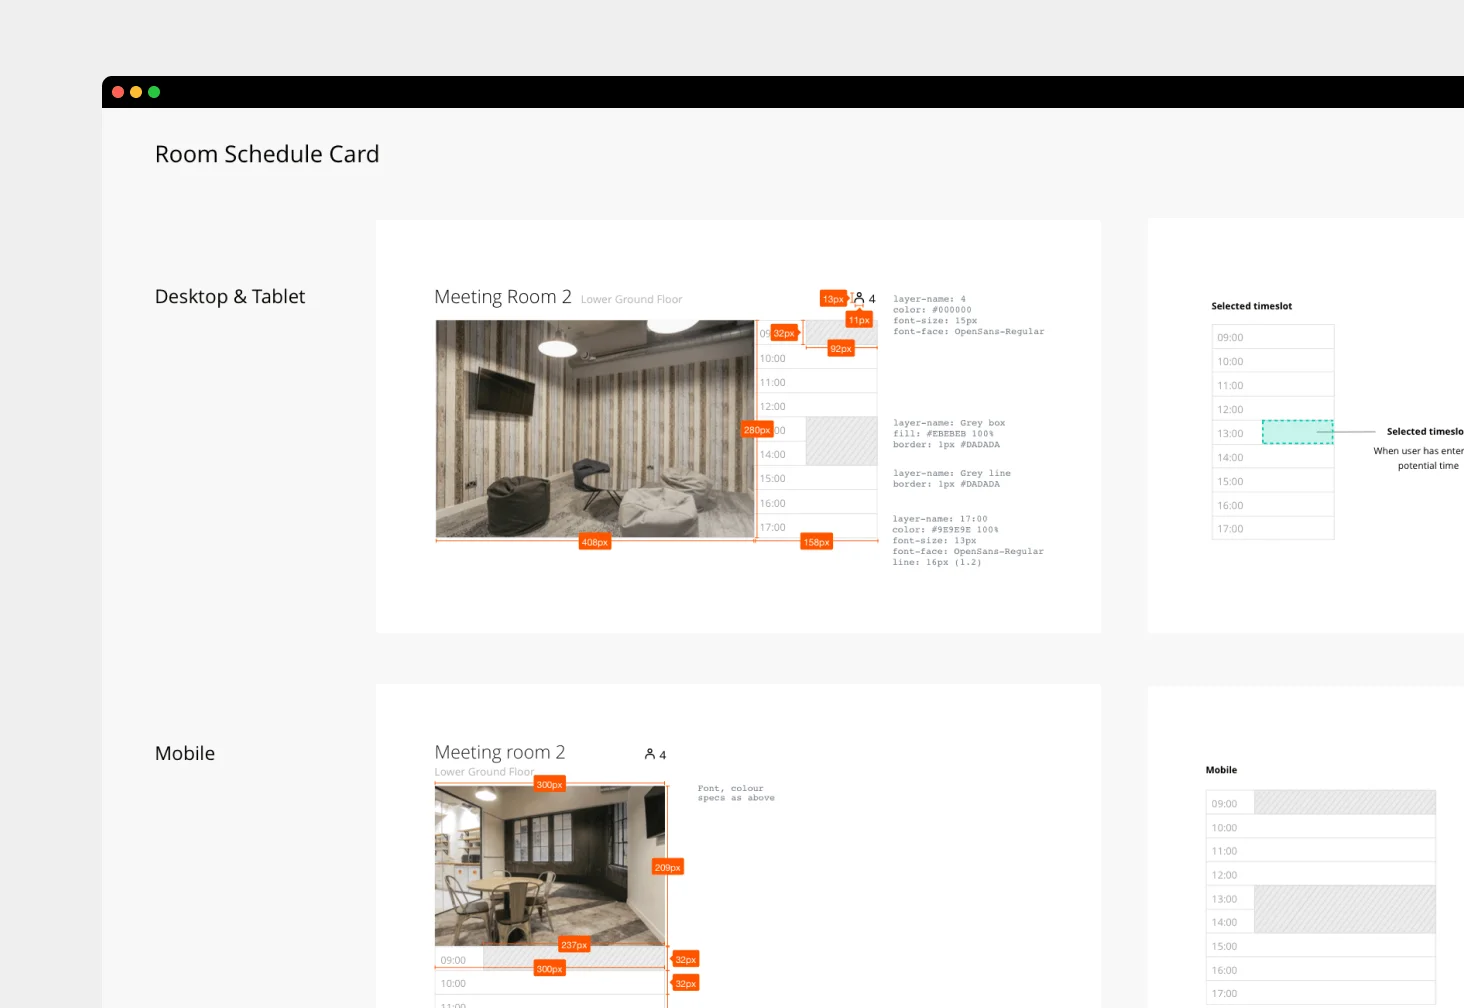Image resolution: width=1464 pixels, height=1008 pixels.
Task: Click the desktop meeting room photo
Action: pos(595,429)
